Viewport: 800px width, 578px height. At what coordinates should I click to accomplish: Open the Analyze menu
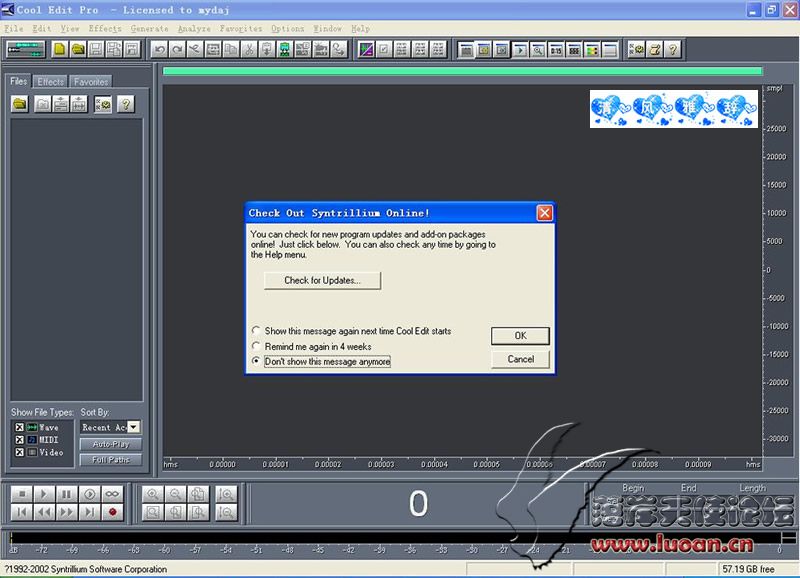pyautogui.click(x=194, y=29)
